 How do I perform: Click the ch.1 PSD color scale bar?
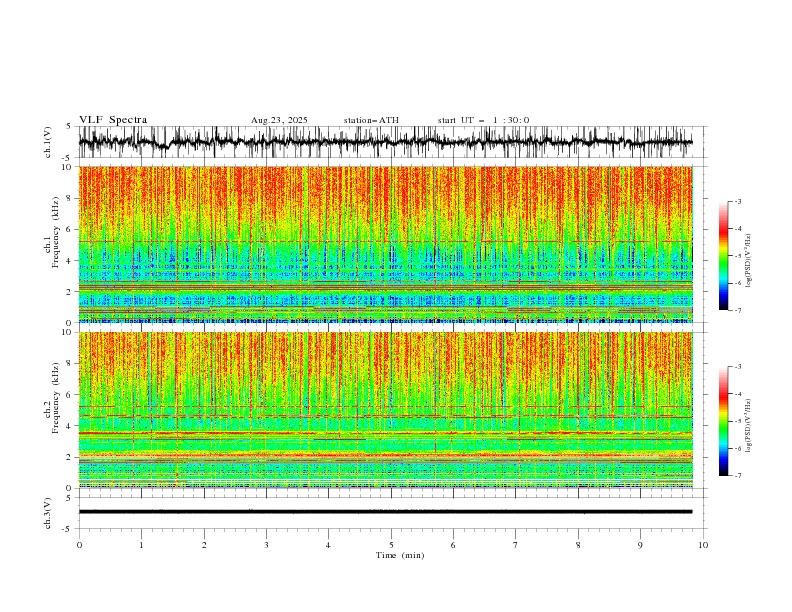(x=723, y=255)
